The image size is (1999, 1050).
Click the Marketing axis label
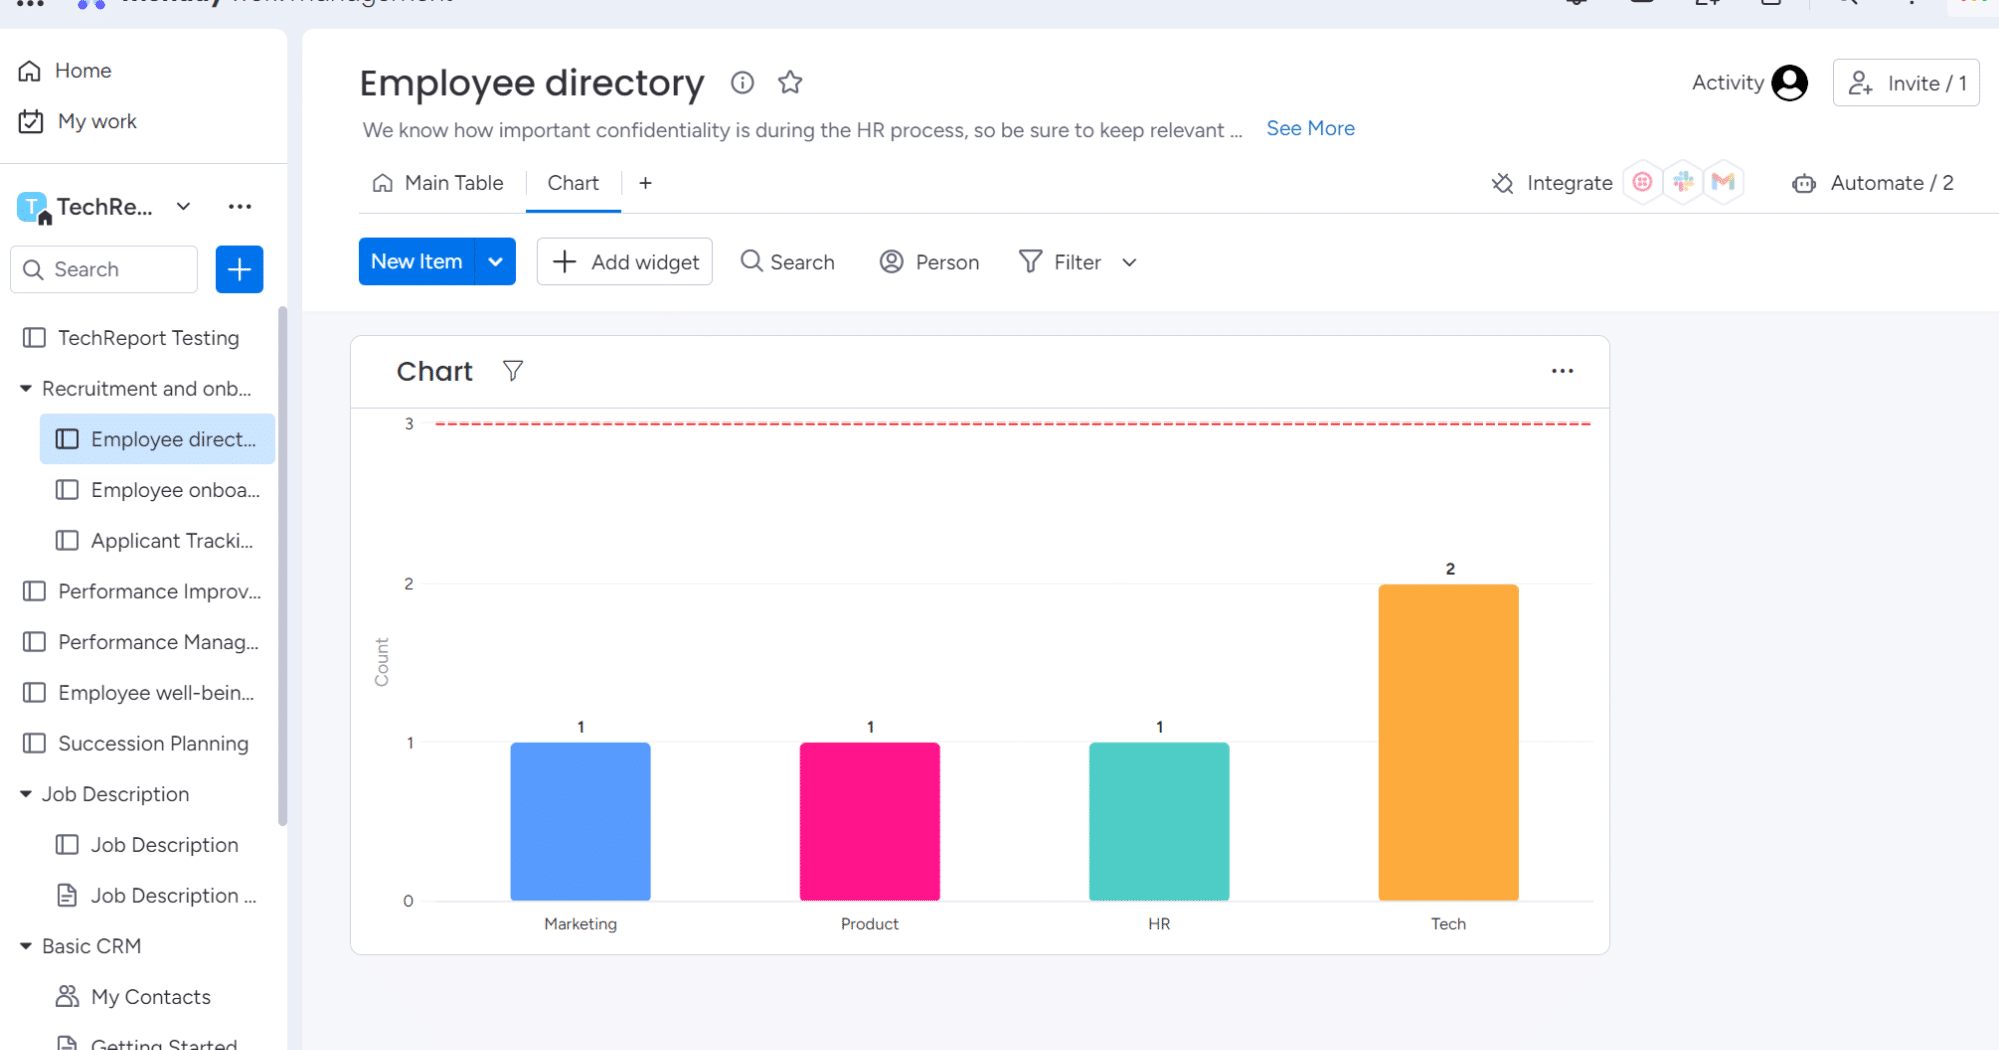pyautogui.click(x=580, y=924)
